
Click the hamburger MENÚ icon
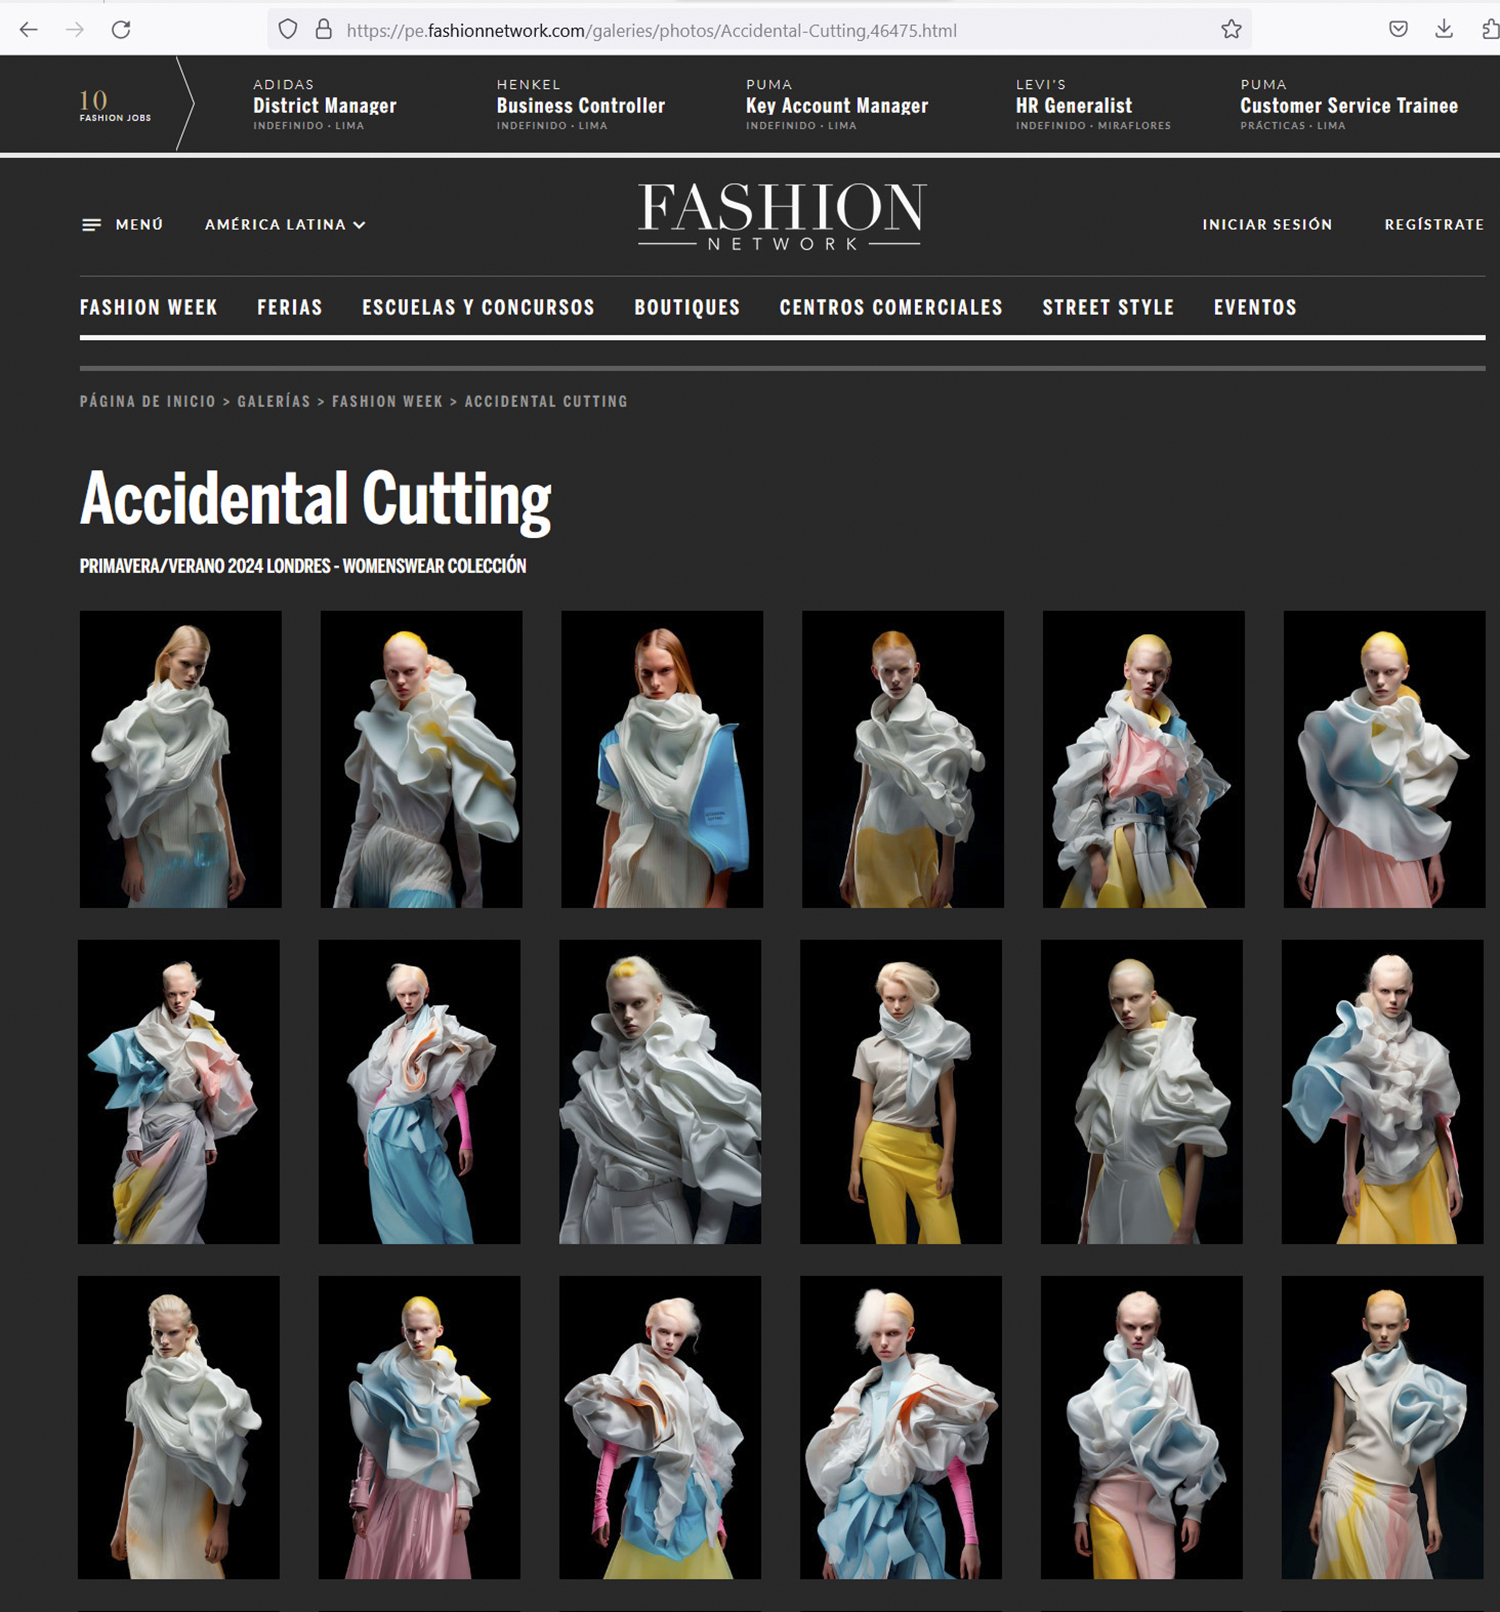pos(91,225)
